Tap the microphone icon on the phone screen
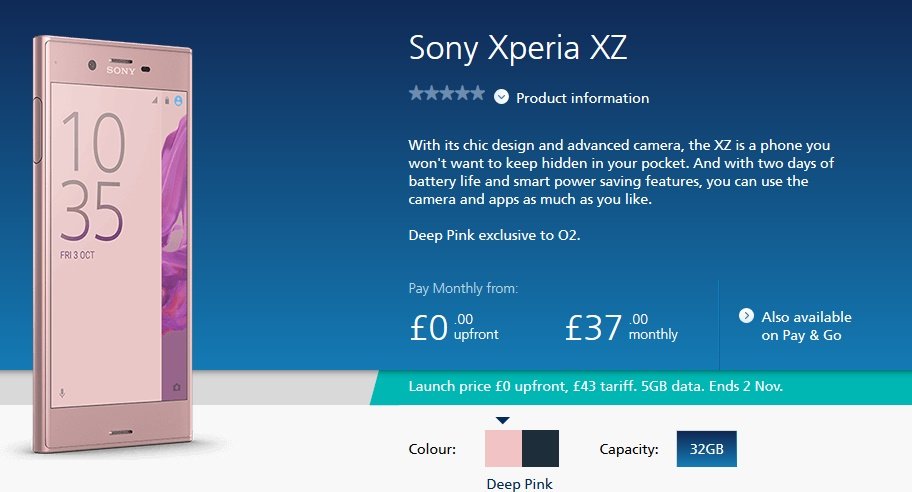This screenshot has height=492, width=912. click(x=62, y=392)
